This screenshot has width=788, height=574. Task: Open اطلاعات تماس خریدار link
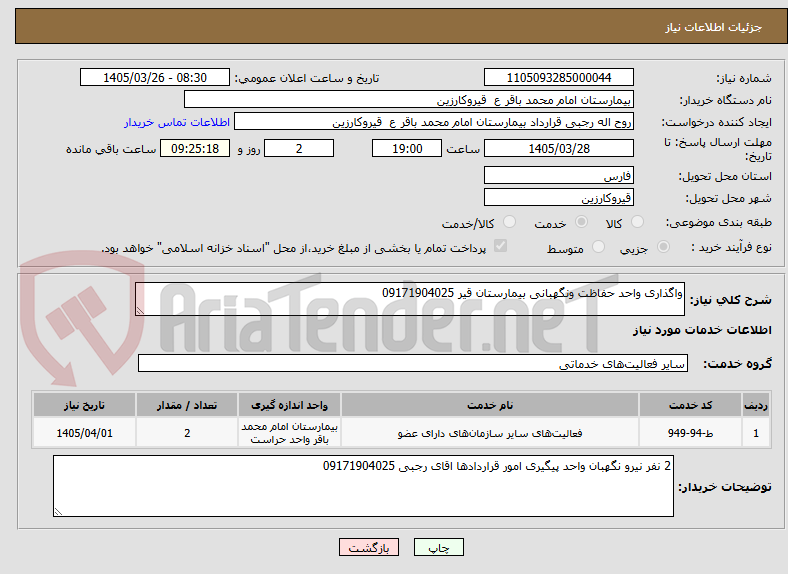[x=177, y=122]
